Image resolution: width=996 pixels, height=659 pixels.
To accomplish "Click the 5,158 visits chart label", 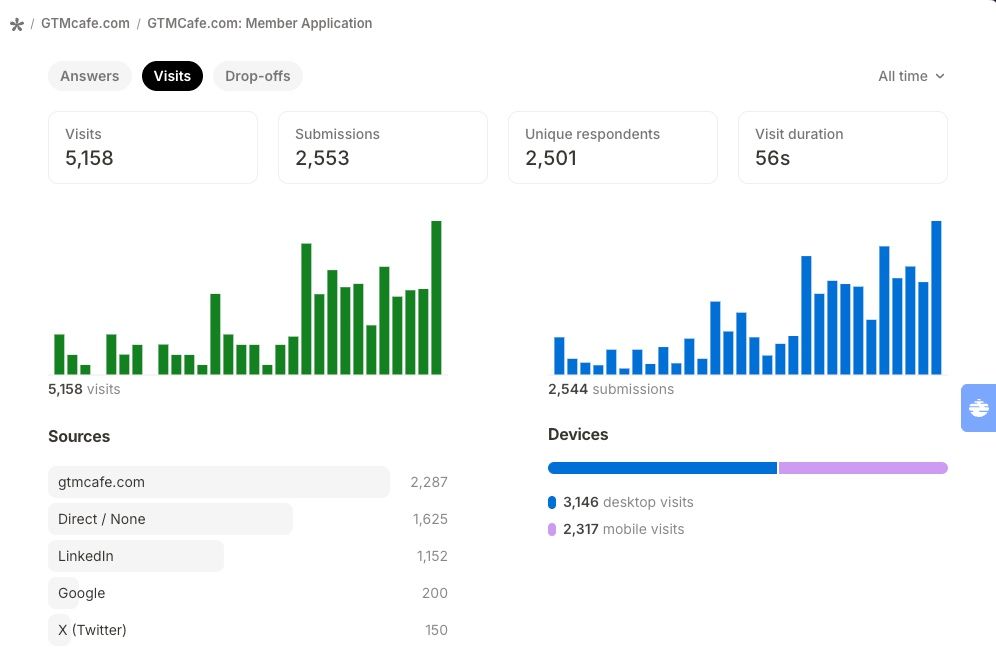I will pyautogui.click(x=84, y=389).
